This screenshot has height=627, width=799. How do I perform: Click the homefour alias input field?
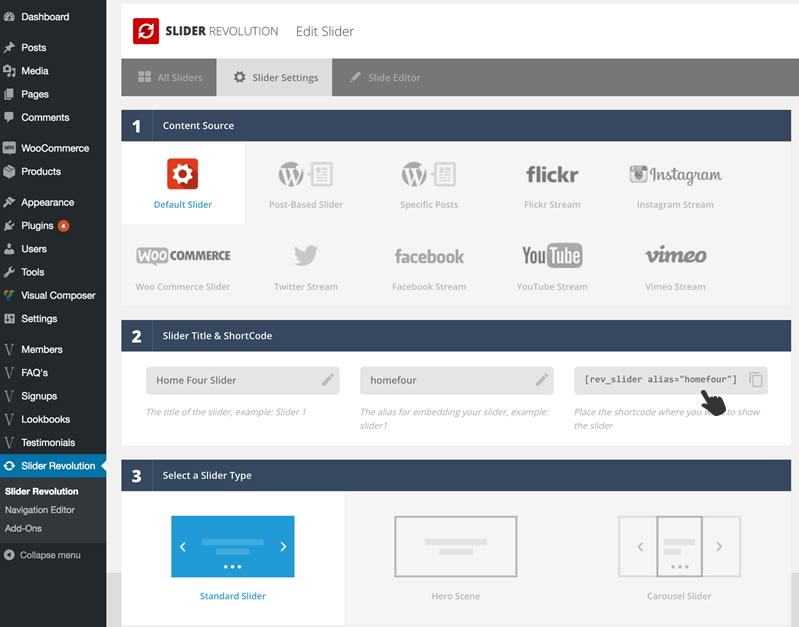457,380
